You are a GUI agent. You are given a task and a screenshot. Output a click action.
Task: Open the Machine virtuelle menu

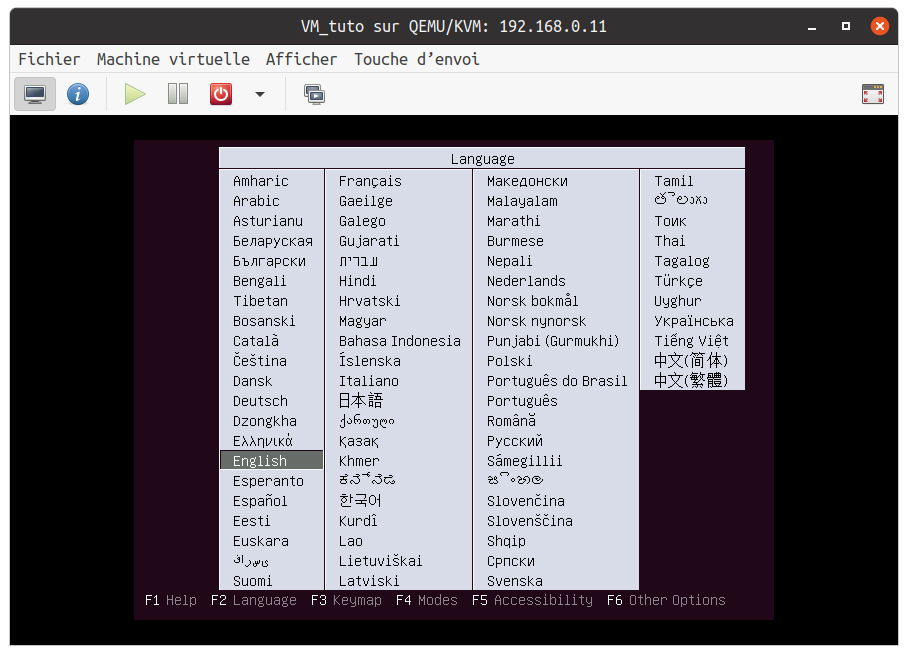173,59
